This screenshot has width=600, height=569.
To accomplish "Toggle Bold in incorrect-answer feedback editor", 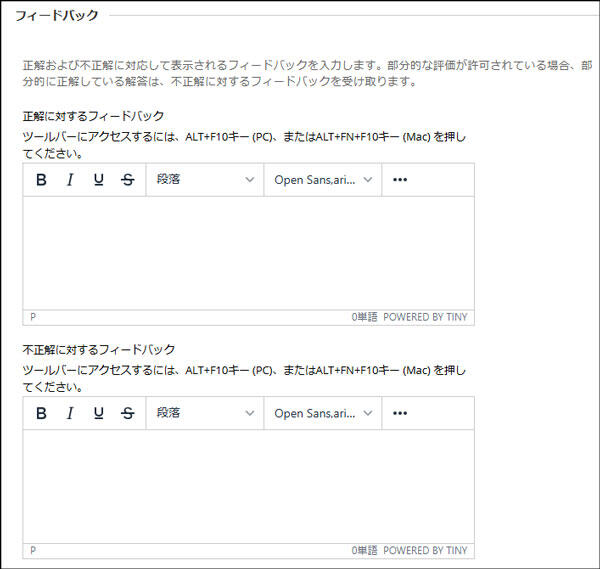I will (x=41, y=413).
